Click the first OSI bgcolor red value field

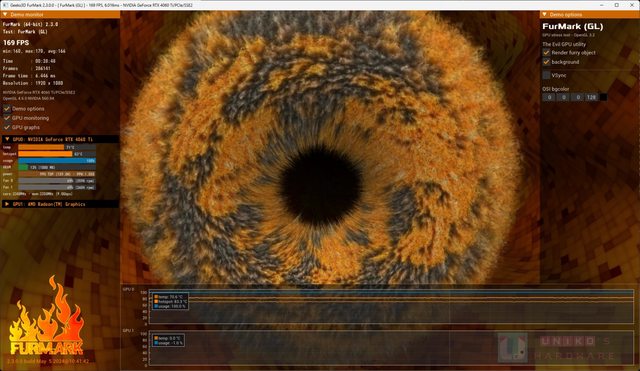pos(549,97)
